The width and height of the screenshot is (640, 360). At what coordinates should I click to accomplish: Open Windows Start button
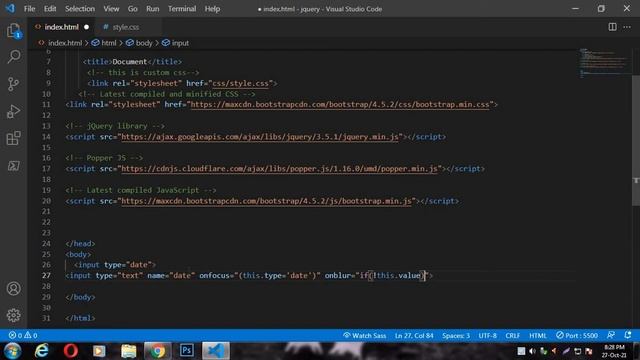[12, 351]
